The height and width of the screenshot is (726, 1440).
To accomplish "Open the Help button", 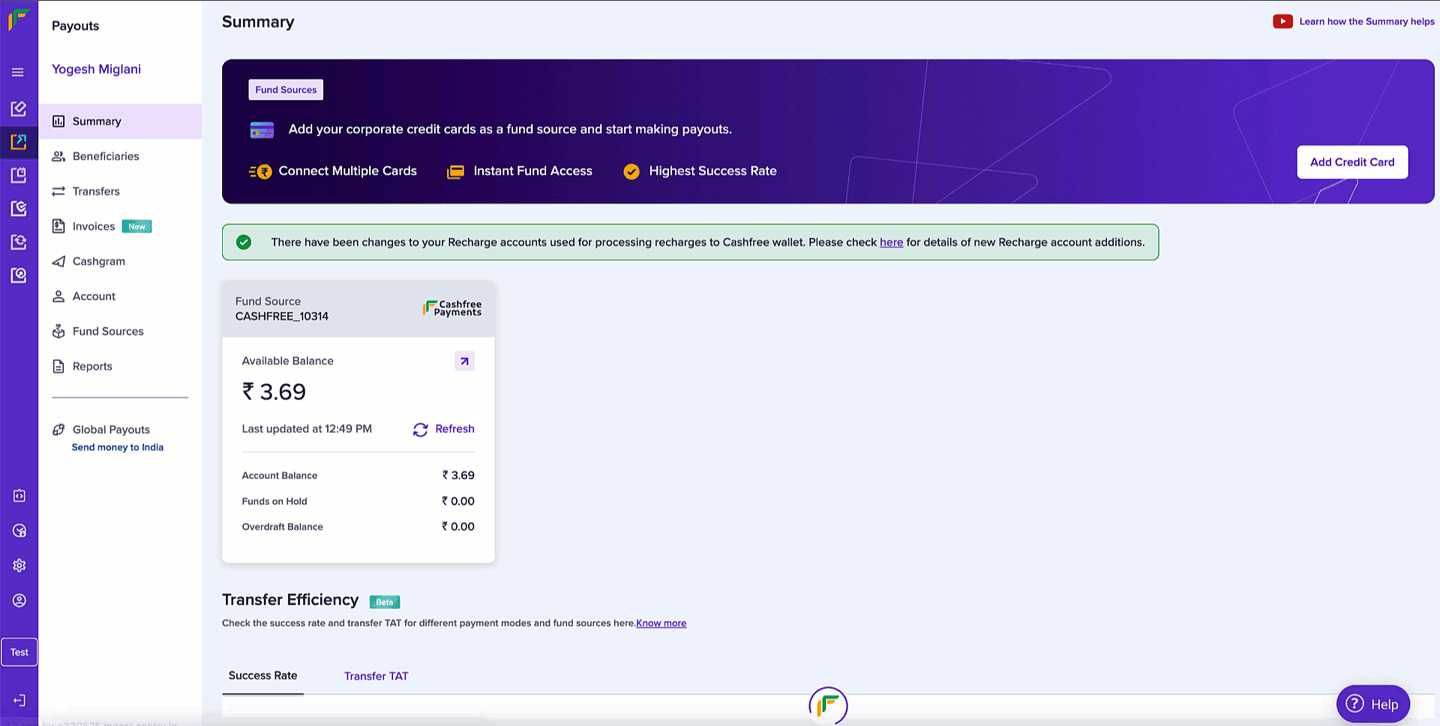I will tap(1373, 704).
